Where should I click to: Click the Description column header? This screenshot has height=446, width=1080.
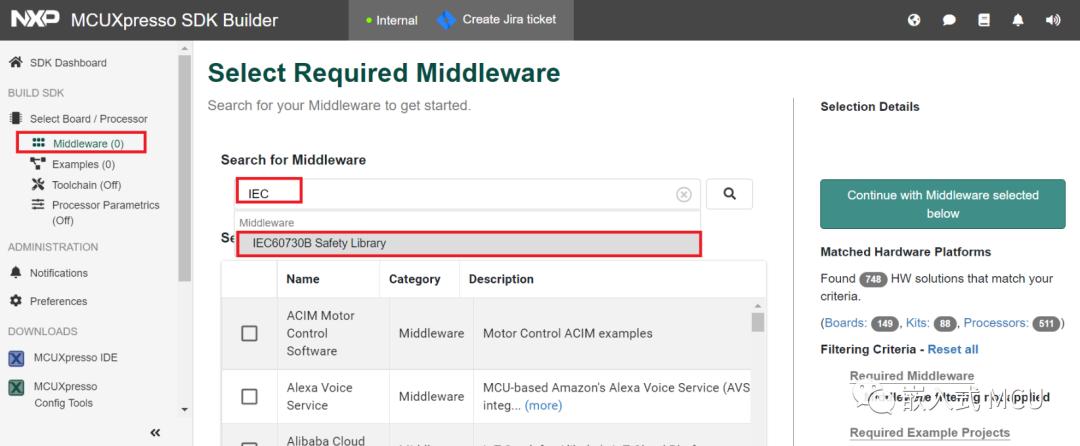coord(501,279)
